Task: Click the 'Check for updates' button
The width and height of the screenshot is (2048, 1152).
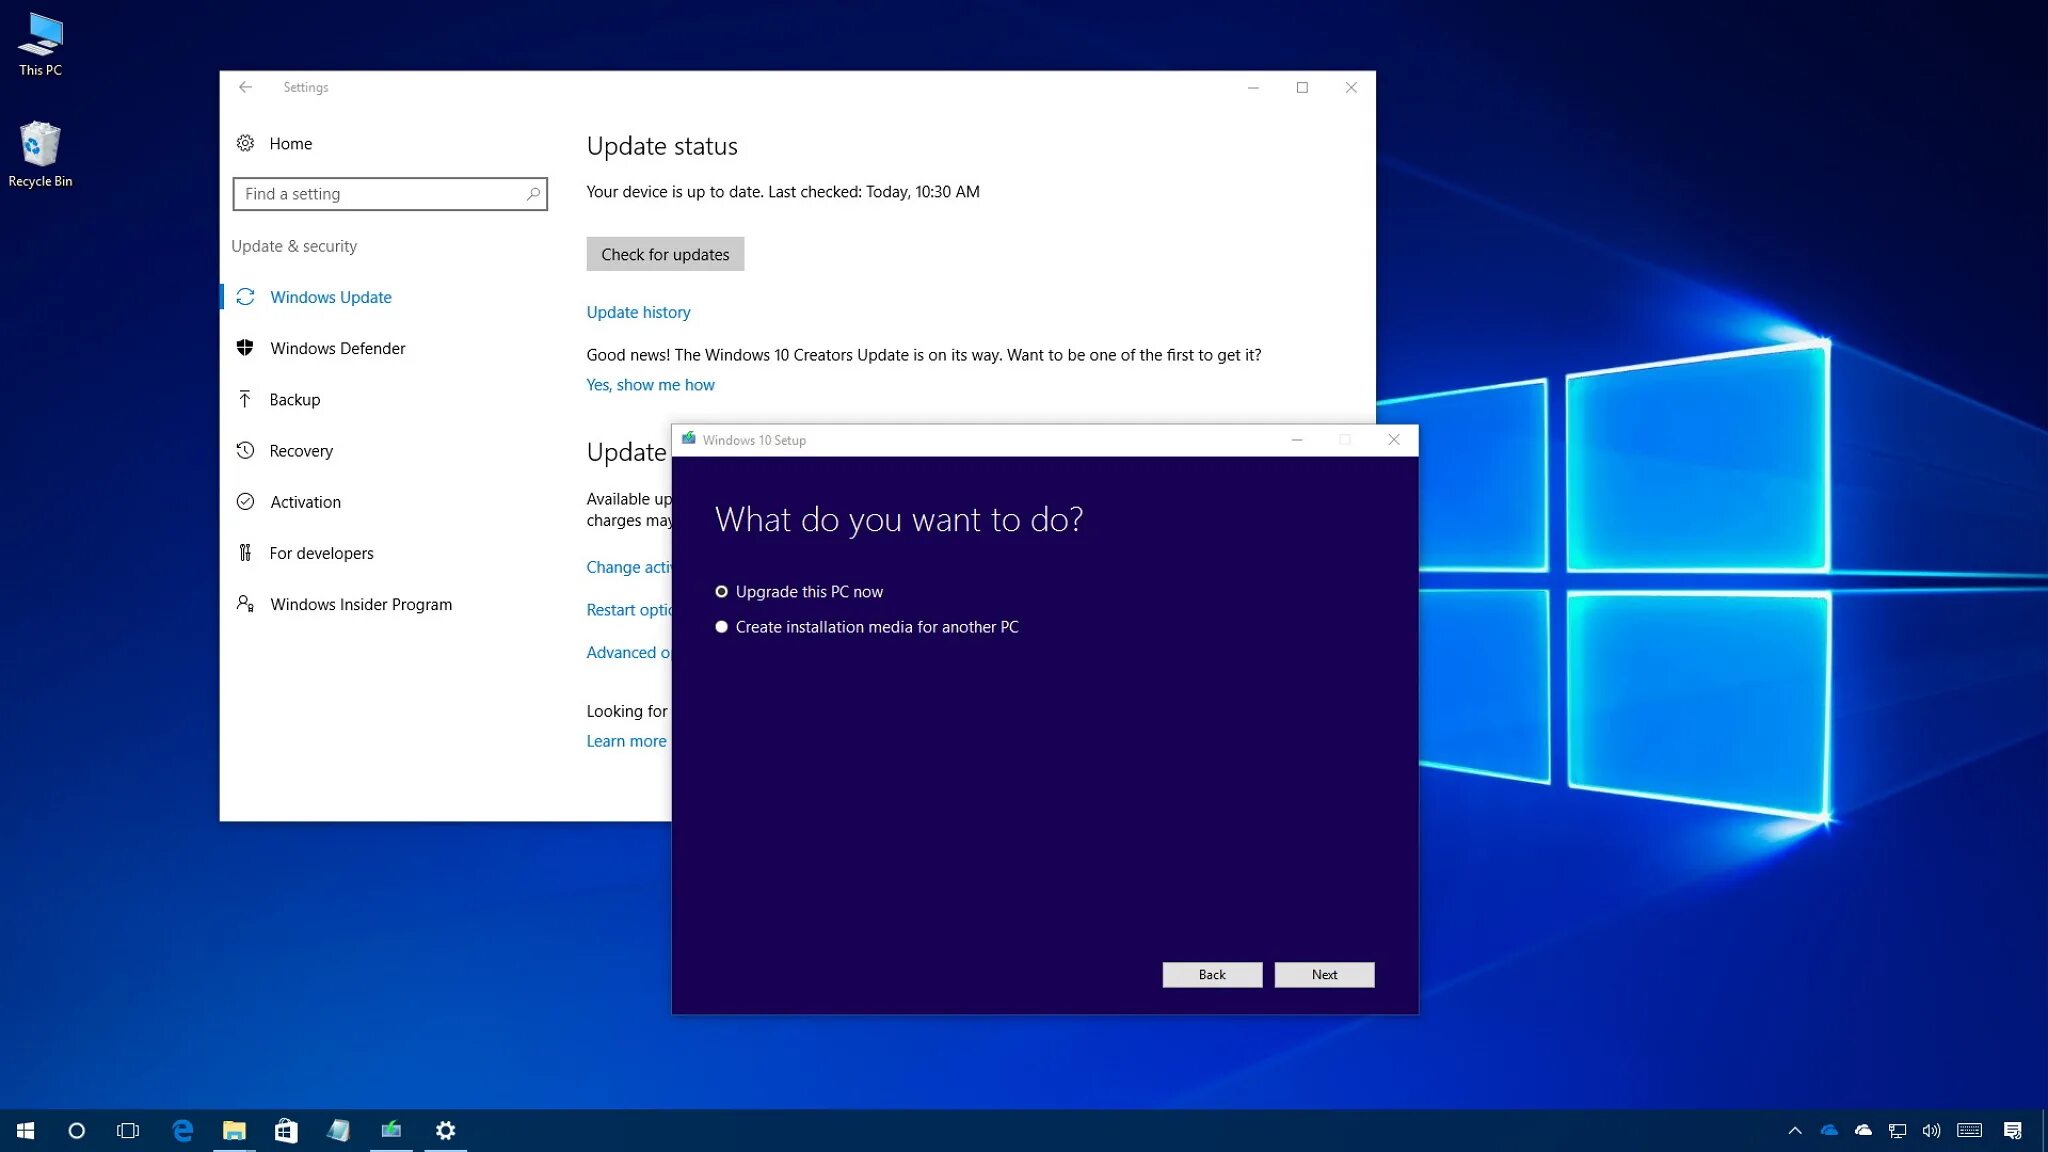Action: 664,253
